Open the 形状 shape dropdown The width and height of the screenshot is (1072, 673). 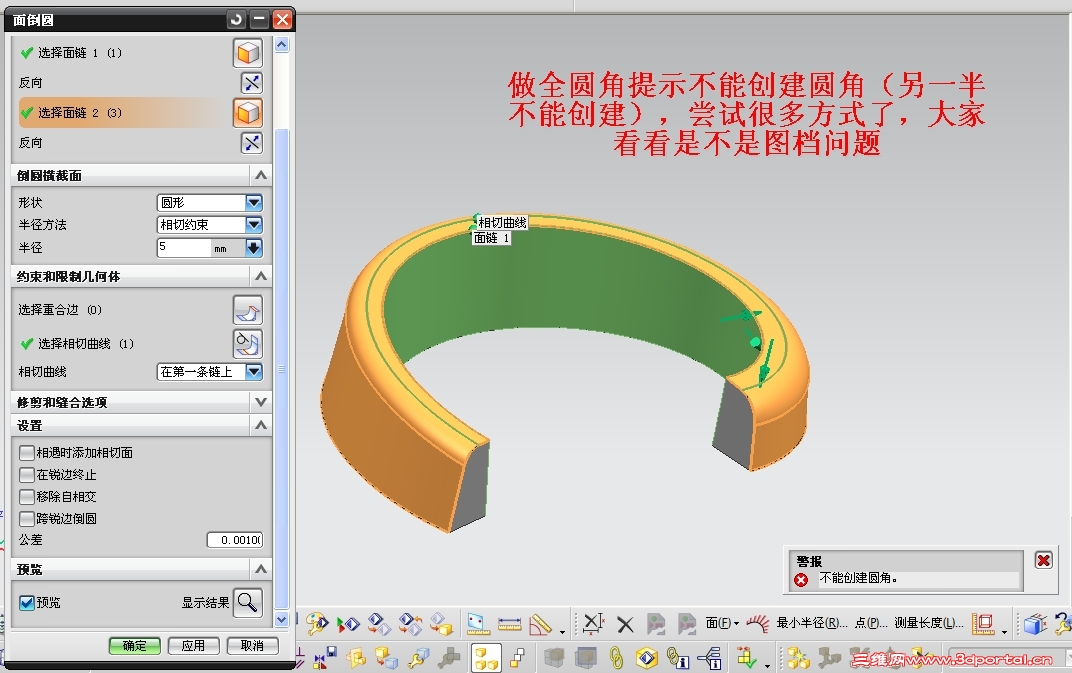click(x=254, y=202)
